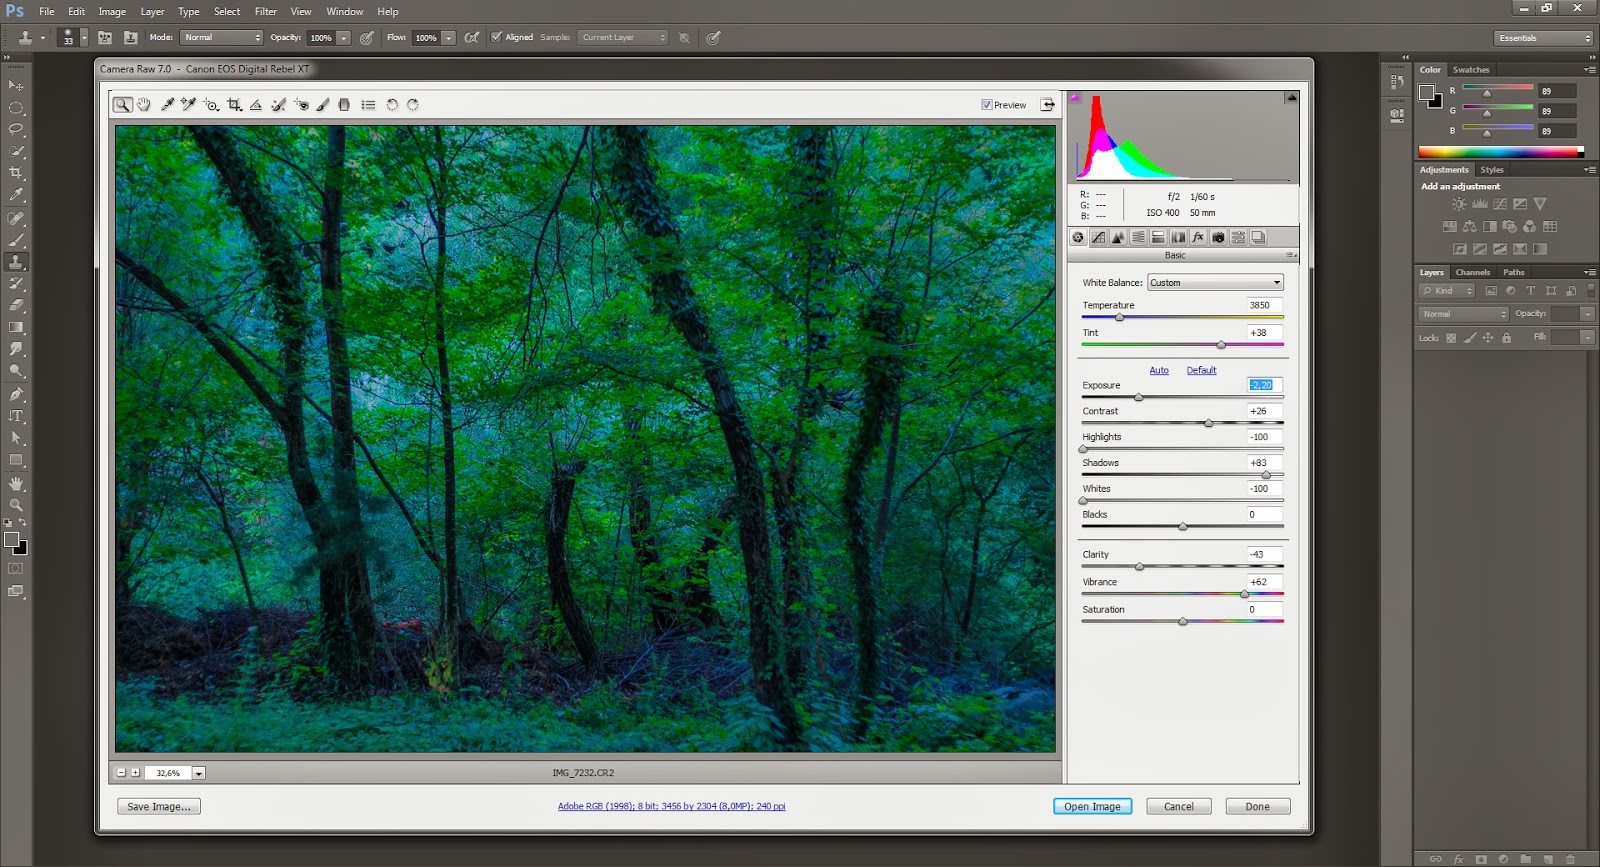Image resolution: width=1600 pixels, height=867 pixels.
Task: Open the clone stamp Mode dropdown
Action: (x=221, y=37)
